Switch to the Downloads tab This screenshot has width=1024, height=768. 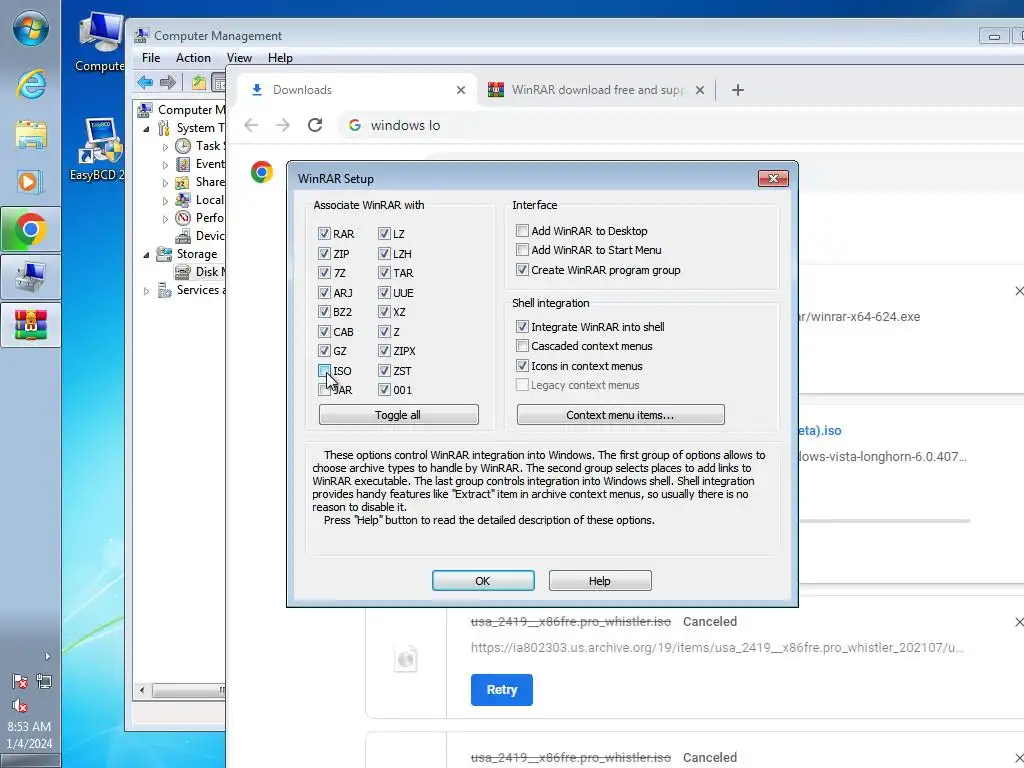(x=356, y=90)
